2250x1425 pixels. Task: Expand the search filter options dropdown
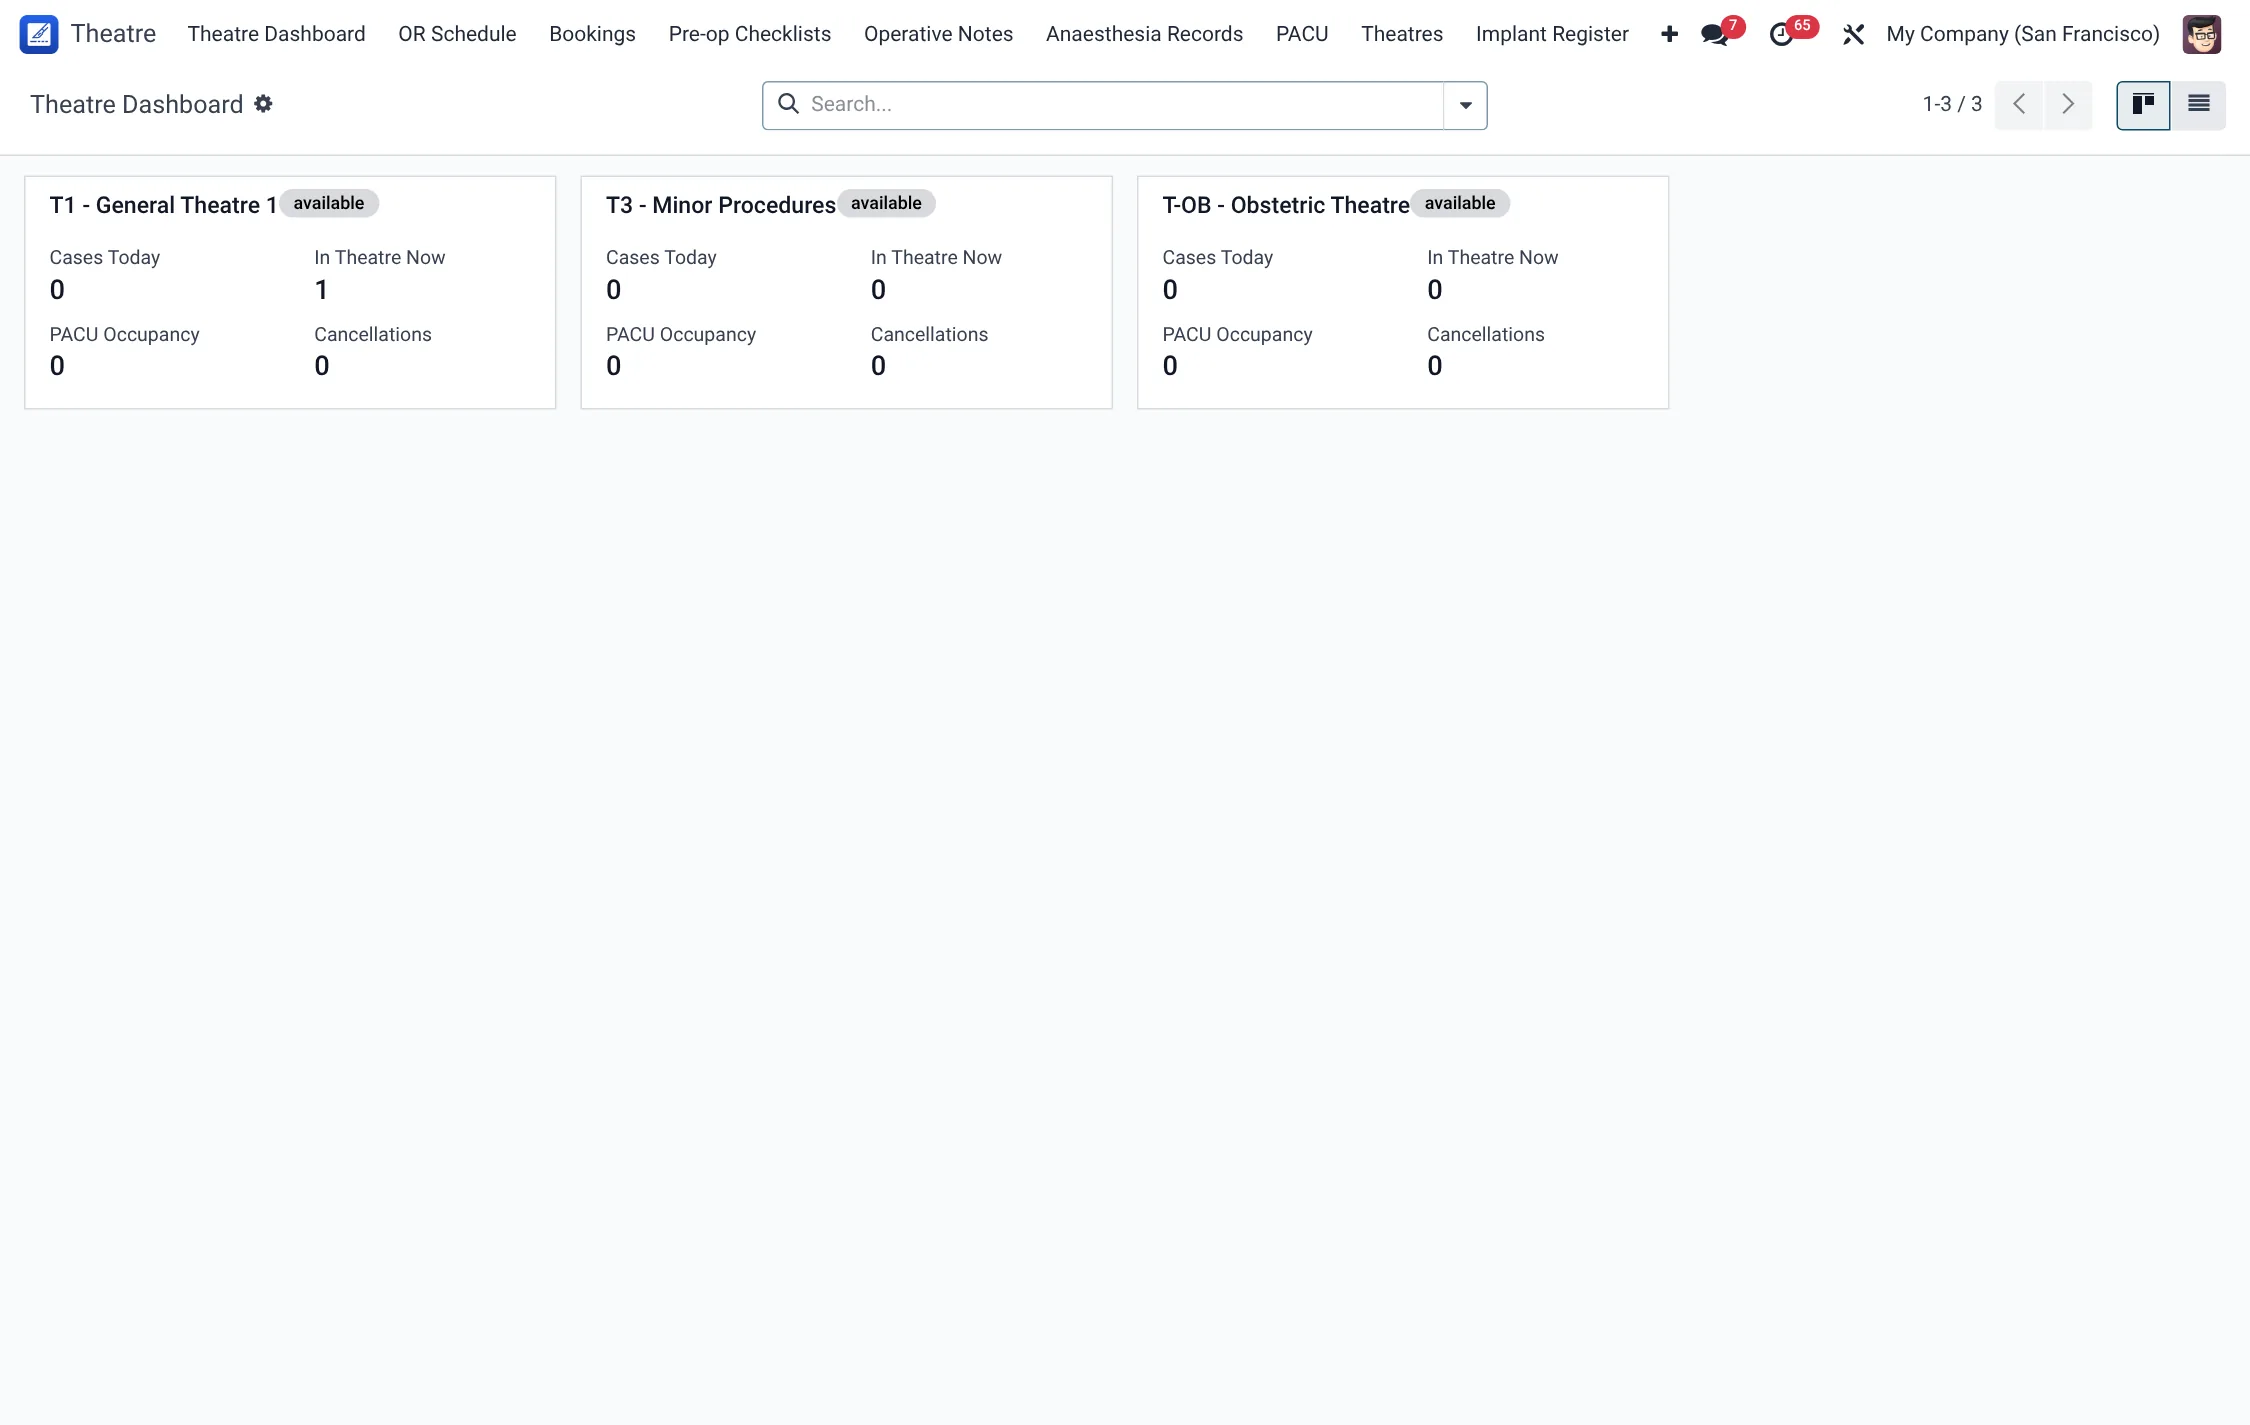click(1465, 105)
